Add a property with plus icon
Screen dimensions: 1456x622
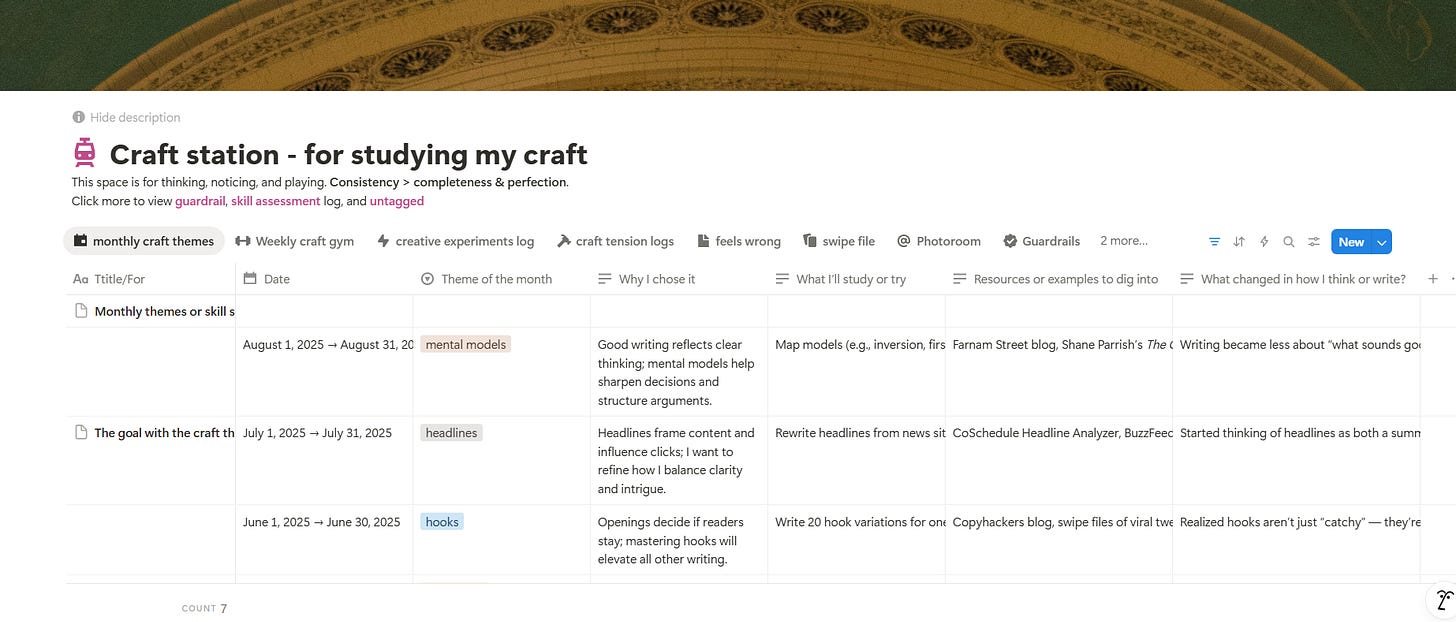point(1433,279)
